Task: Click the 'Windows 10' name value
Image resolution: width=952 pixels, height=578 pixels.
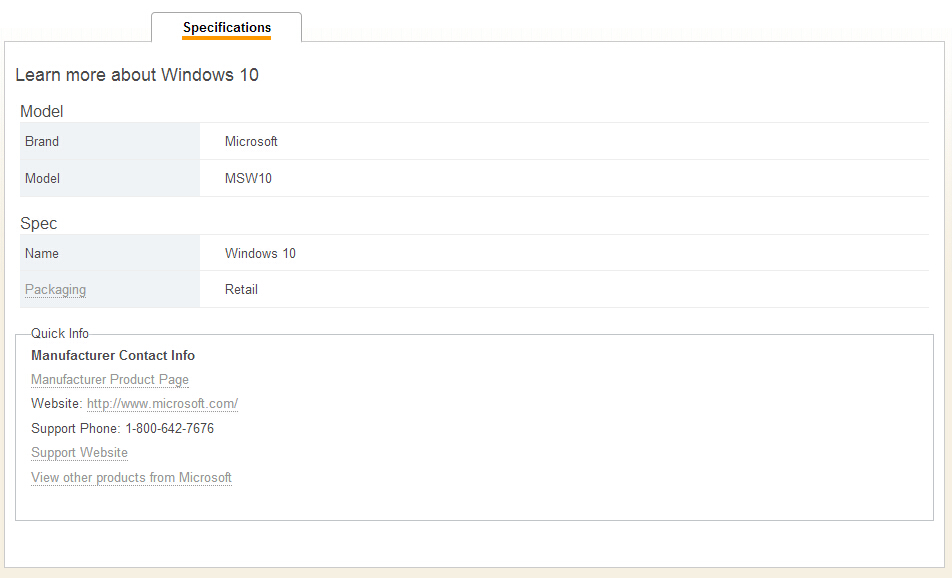Action: pyautogui.click(x=260, y=253)
